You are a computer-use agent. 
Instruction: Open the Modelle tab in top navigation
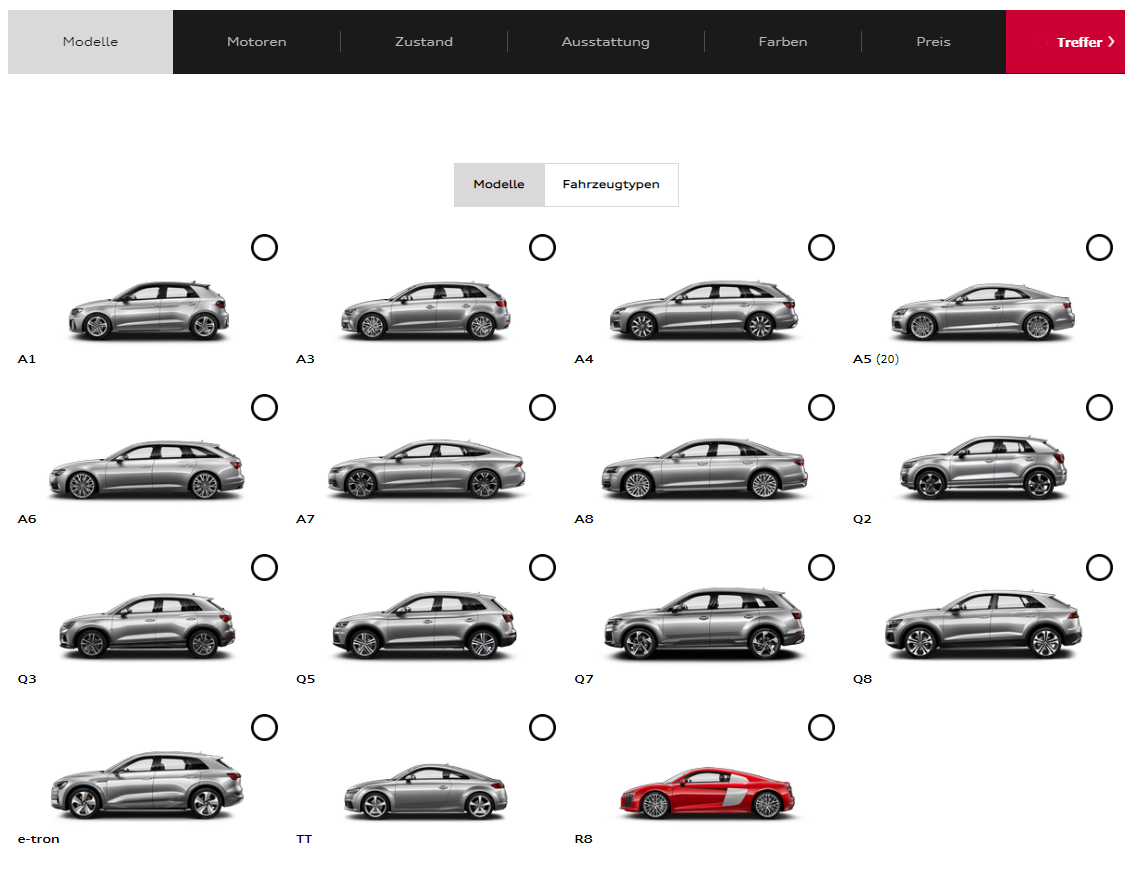90,42
